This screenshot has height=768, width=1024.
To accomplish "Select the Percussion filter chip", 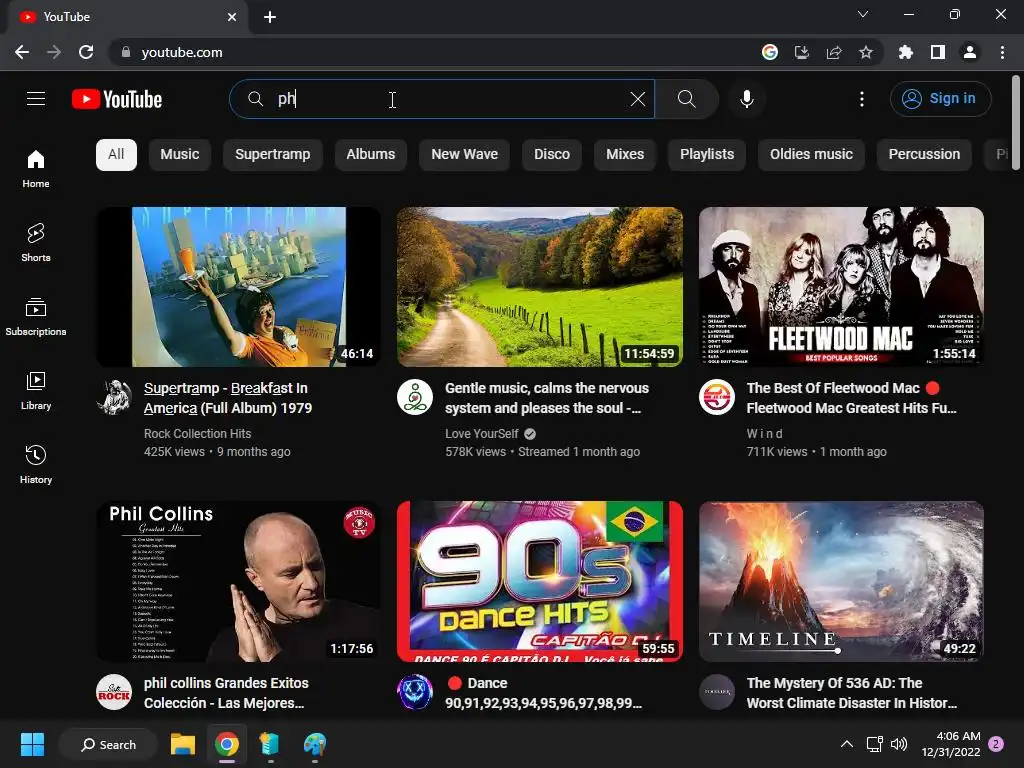I will pos(924,155).
